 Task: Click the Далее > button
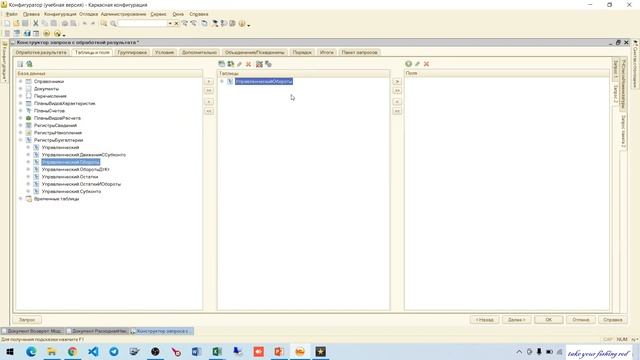point(516,320)
